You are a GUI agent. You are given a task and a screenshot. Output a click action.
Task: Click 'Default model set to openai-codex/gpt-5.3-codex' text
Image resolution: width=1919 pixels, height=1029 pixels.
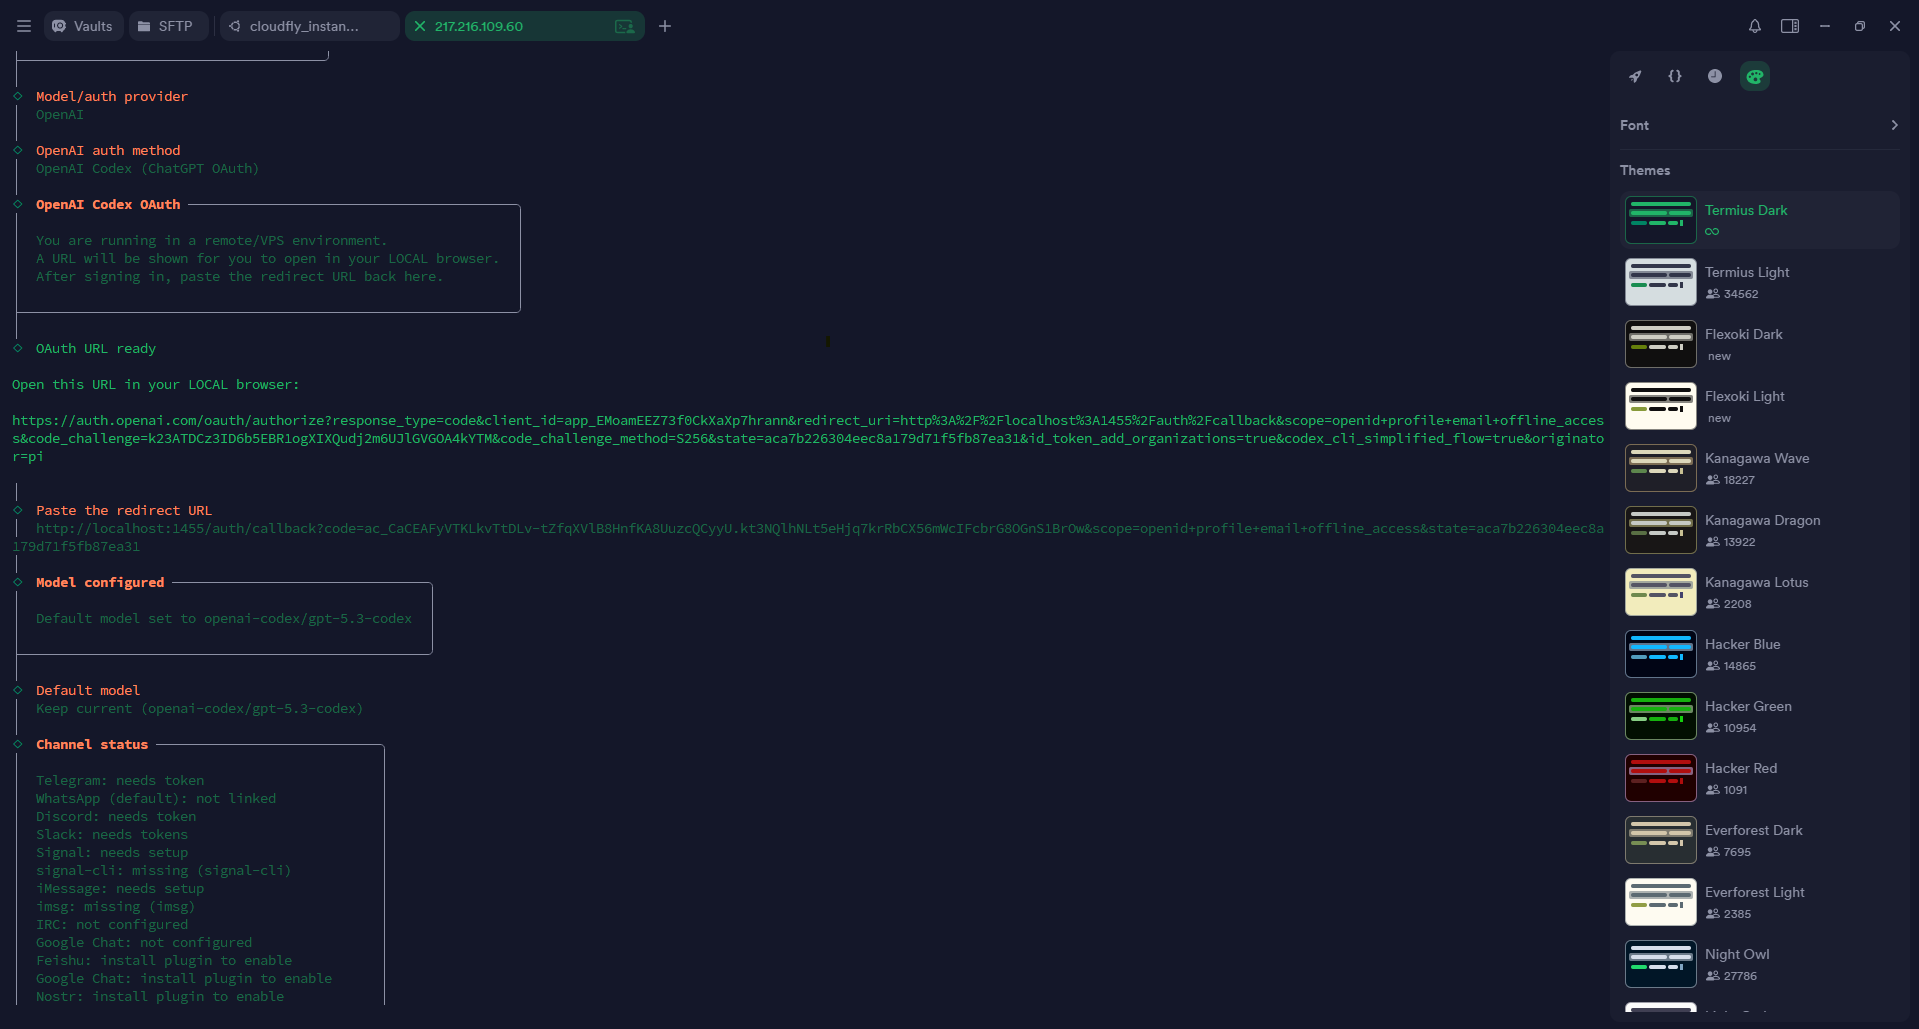pos(224,618)
